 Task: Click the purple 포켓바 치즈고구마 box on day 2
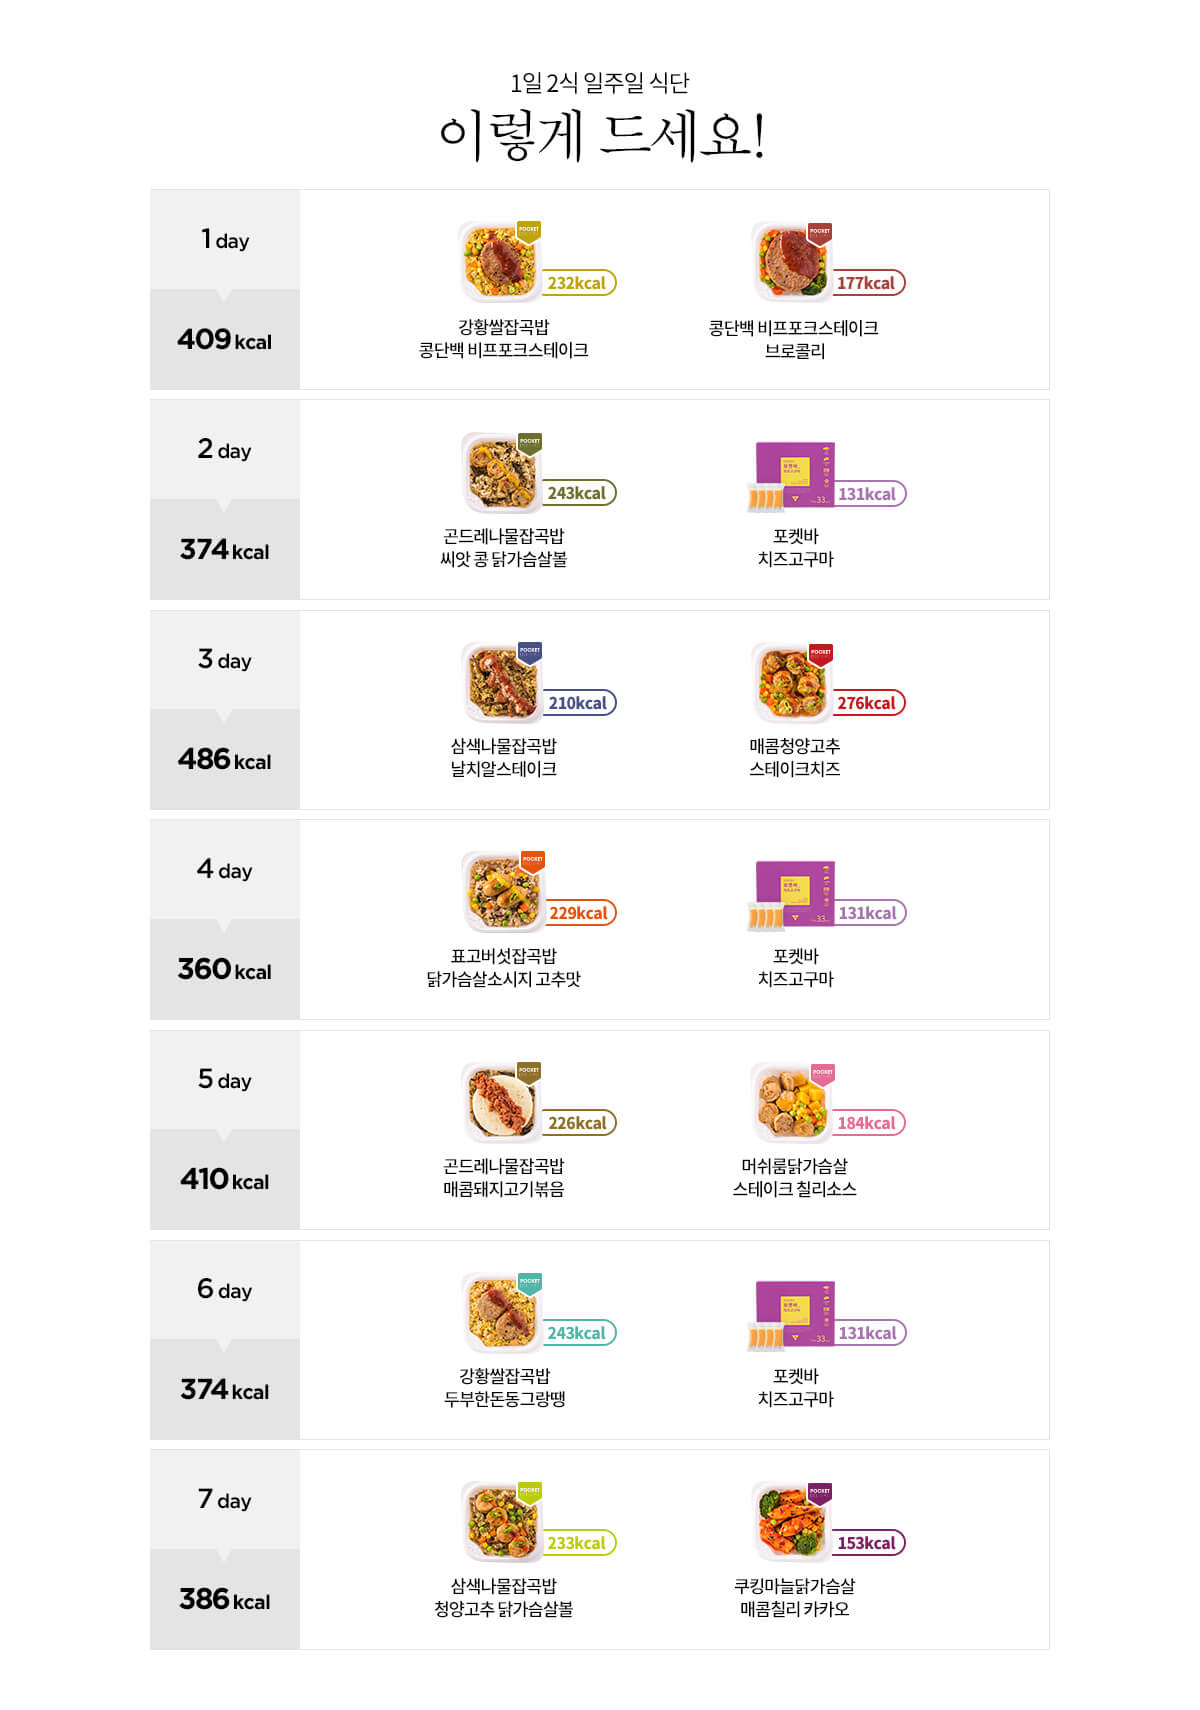tap(791, 476)
